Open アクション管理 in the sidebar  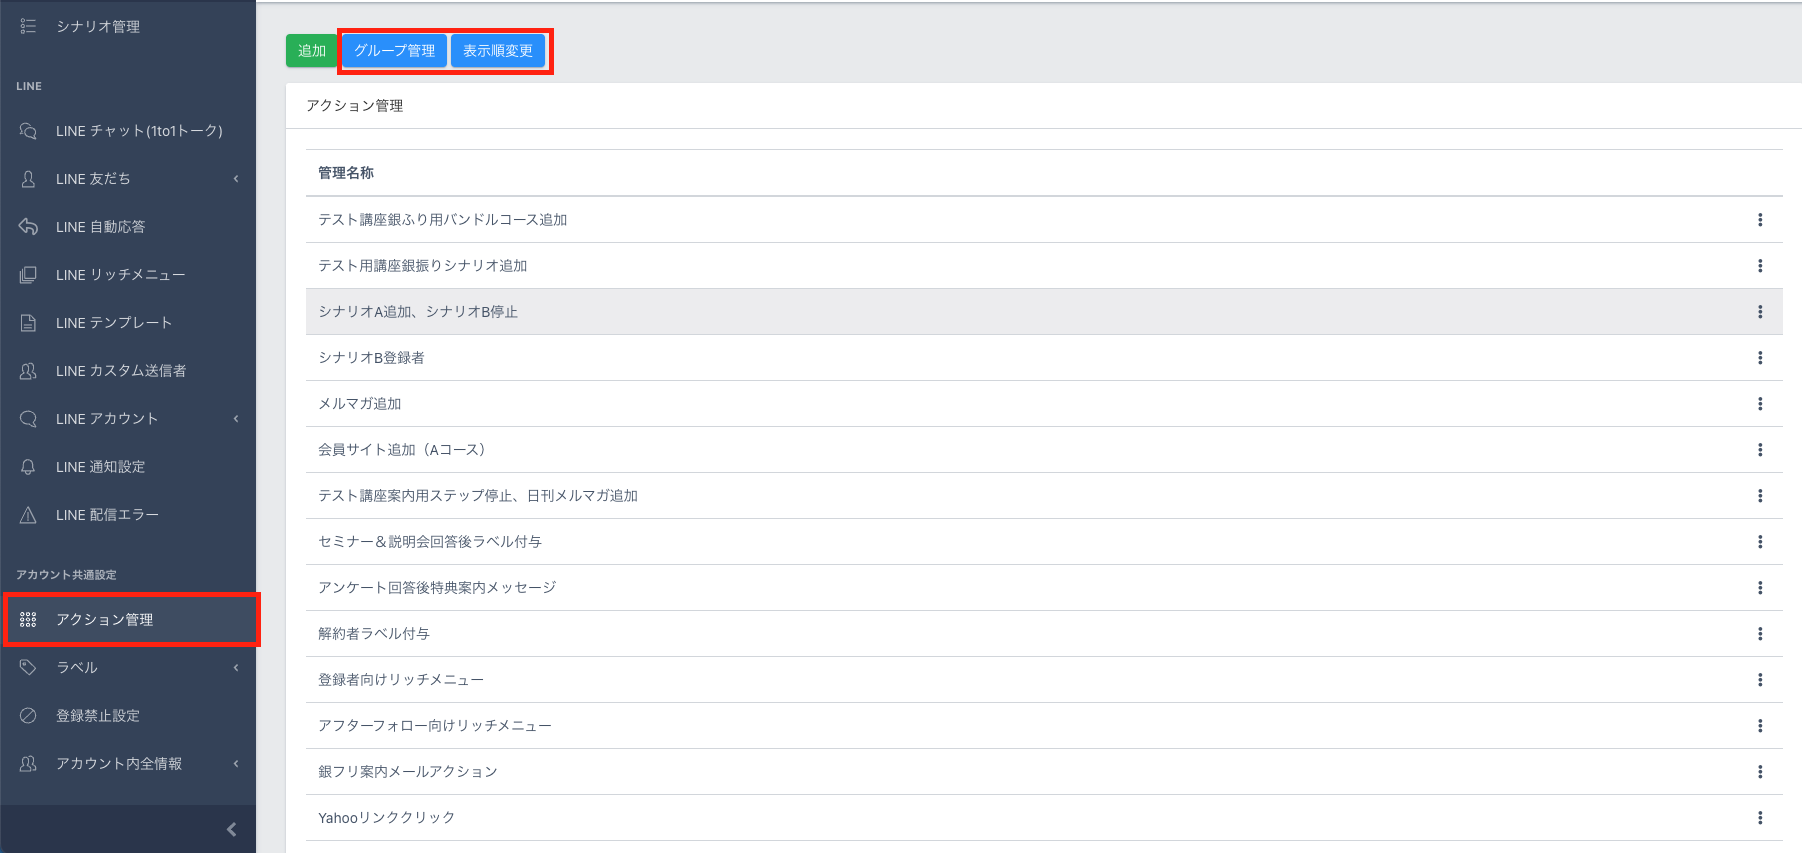pyautogui.click(x=105, y=620)
